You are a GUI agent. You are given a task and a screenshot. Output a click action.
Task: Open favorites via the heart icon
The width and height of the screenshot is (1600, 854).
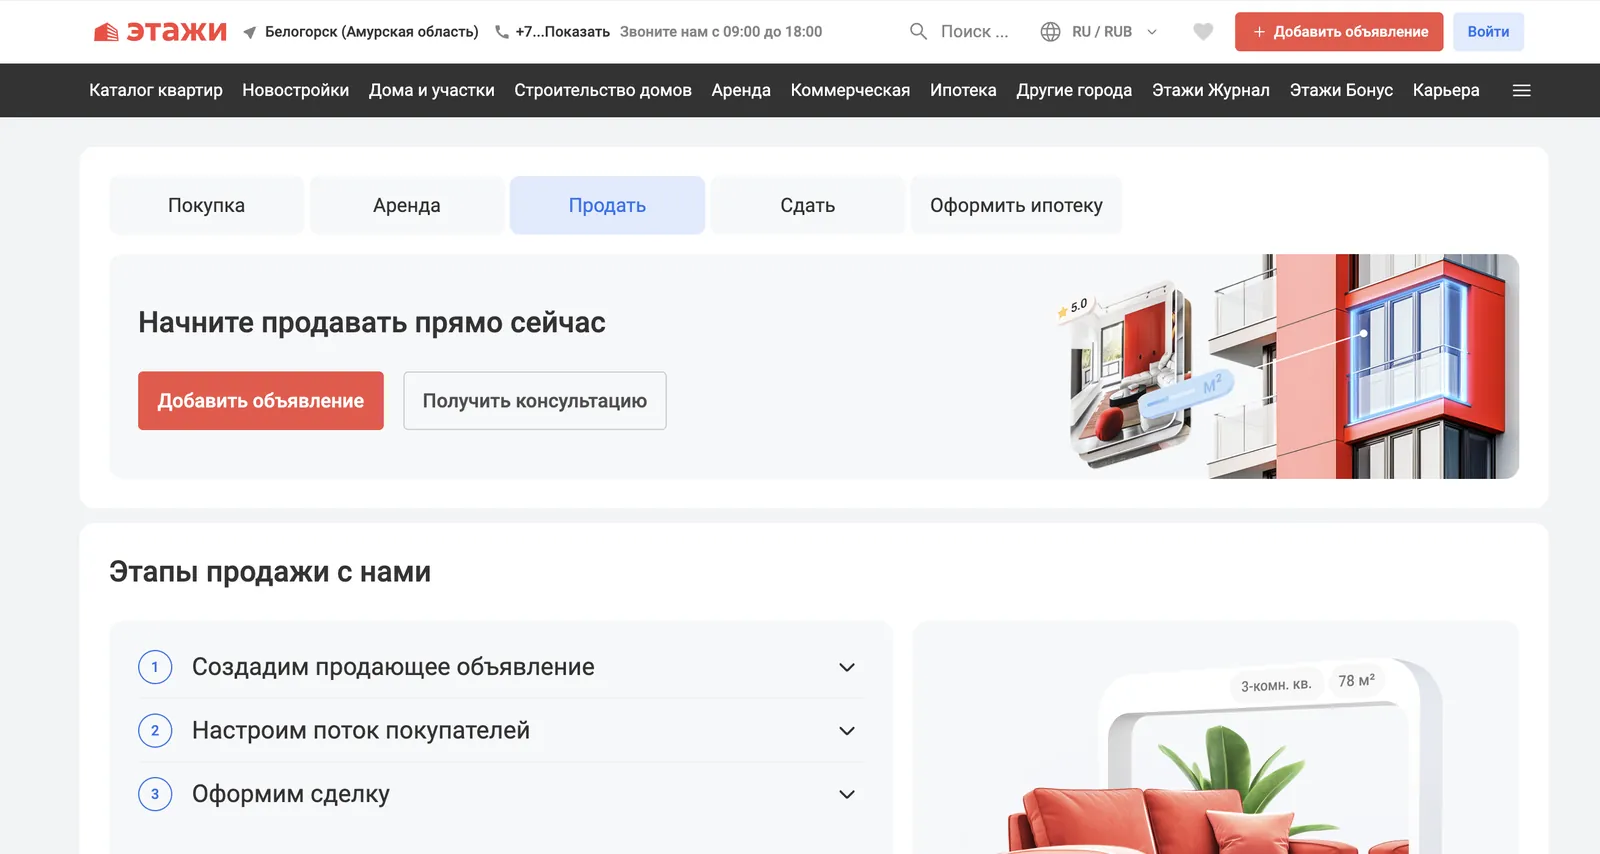[x=1203, y=32]
